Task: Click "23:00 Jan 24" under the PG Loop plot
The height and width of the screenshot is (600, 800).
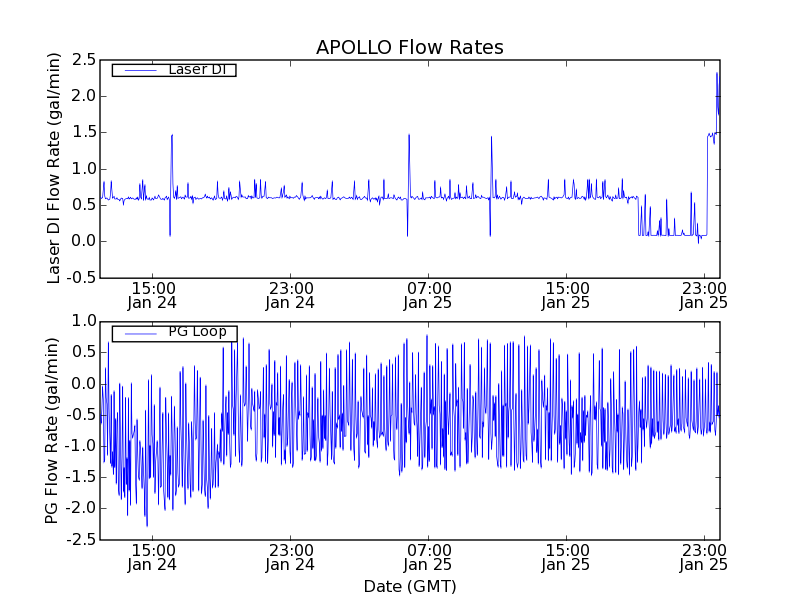Action: pos(290,558)
